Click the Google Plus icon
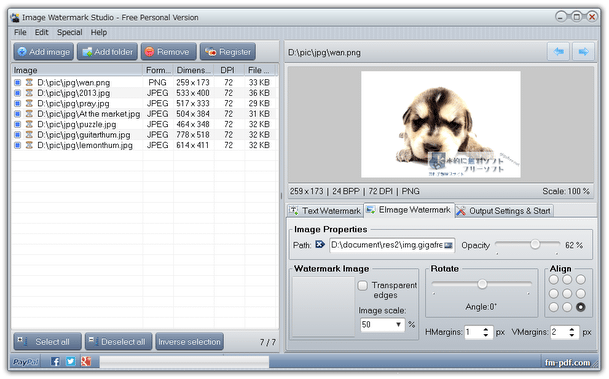The image size is (609, 379). pyautogui.click(x=86, y=362)
